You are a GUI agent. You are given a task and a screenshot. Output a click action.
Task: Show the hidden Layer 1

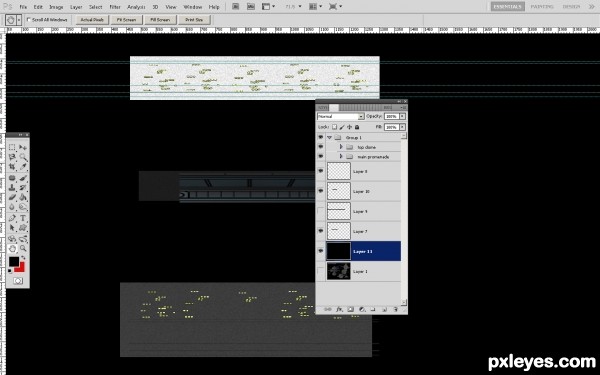tap(321, 271)
